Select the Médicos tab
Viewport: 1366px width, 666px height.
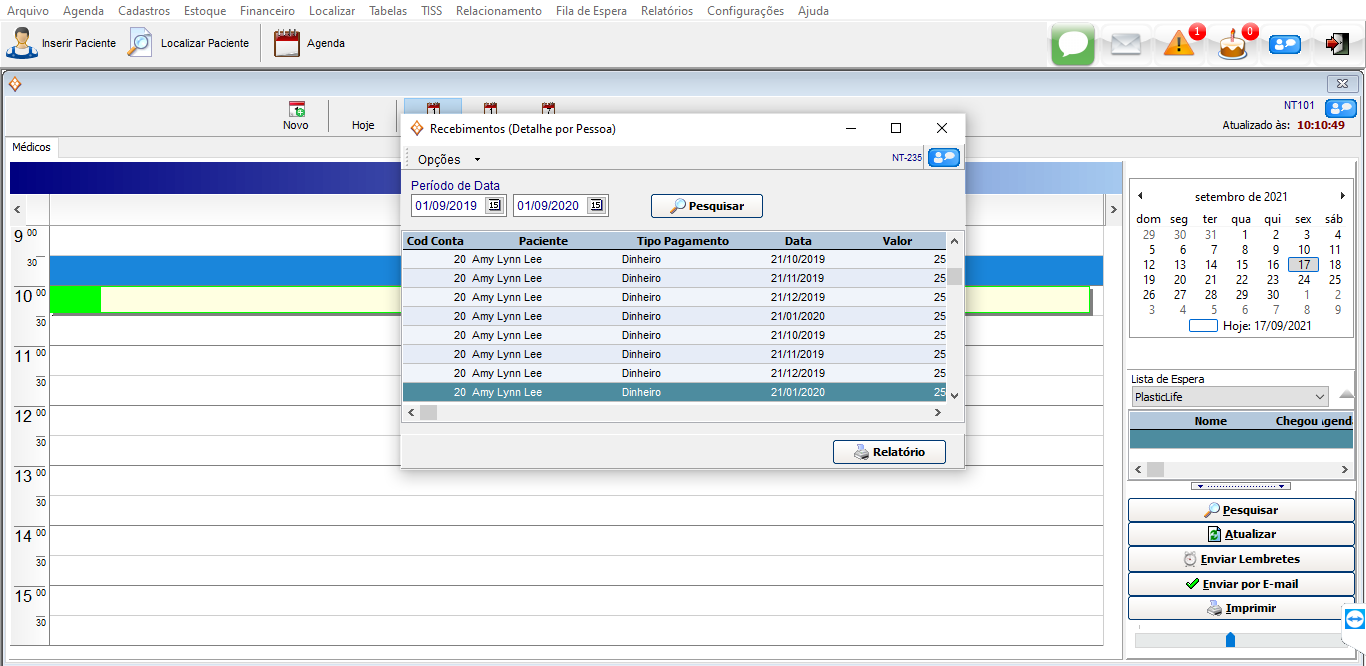coord(31,147)
